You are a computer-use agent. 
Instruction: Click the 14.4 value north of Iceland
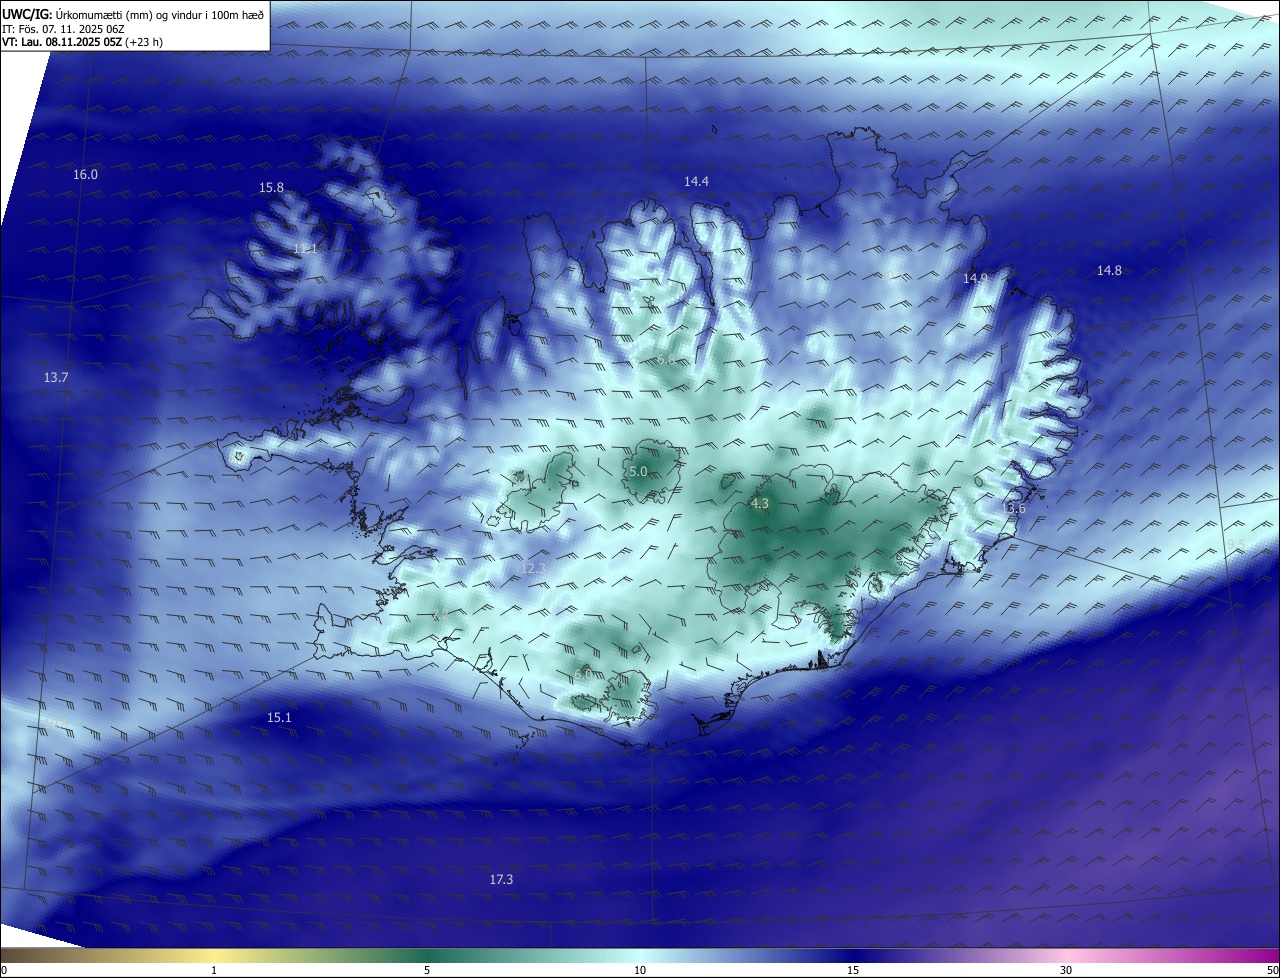696,181
